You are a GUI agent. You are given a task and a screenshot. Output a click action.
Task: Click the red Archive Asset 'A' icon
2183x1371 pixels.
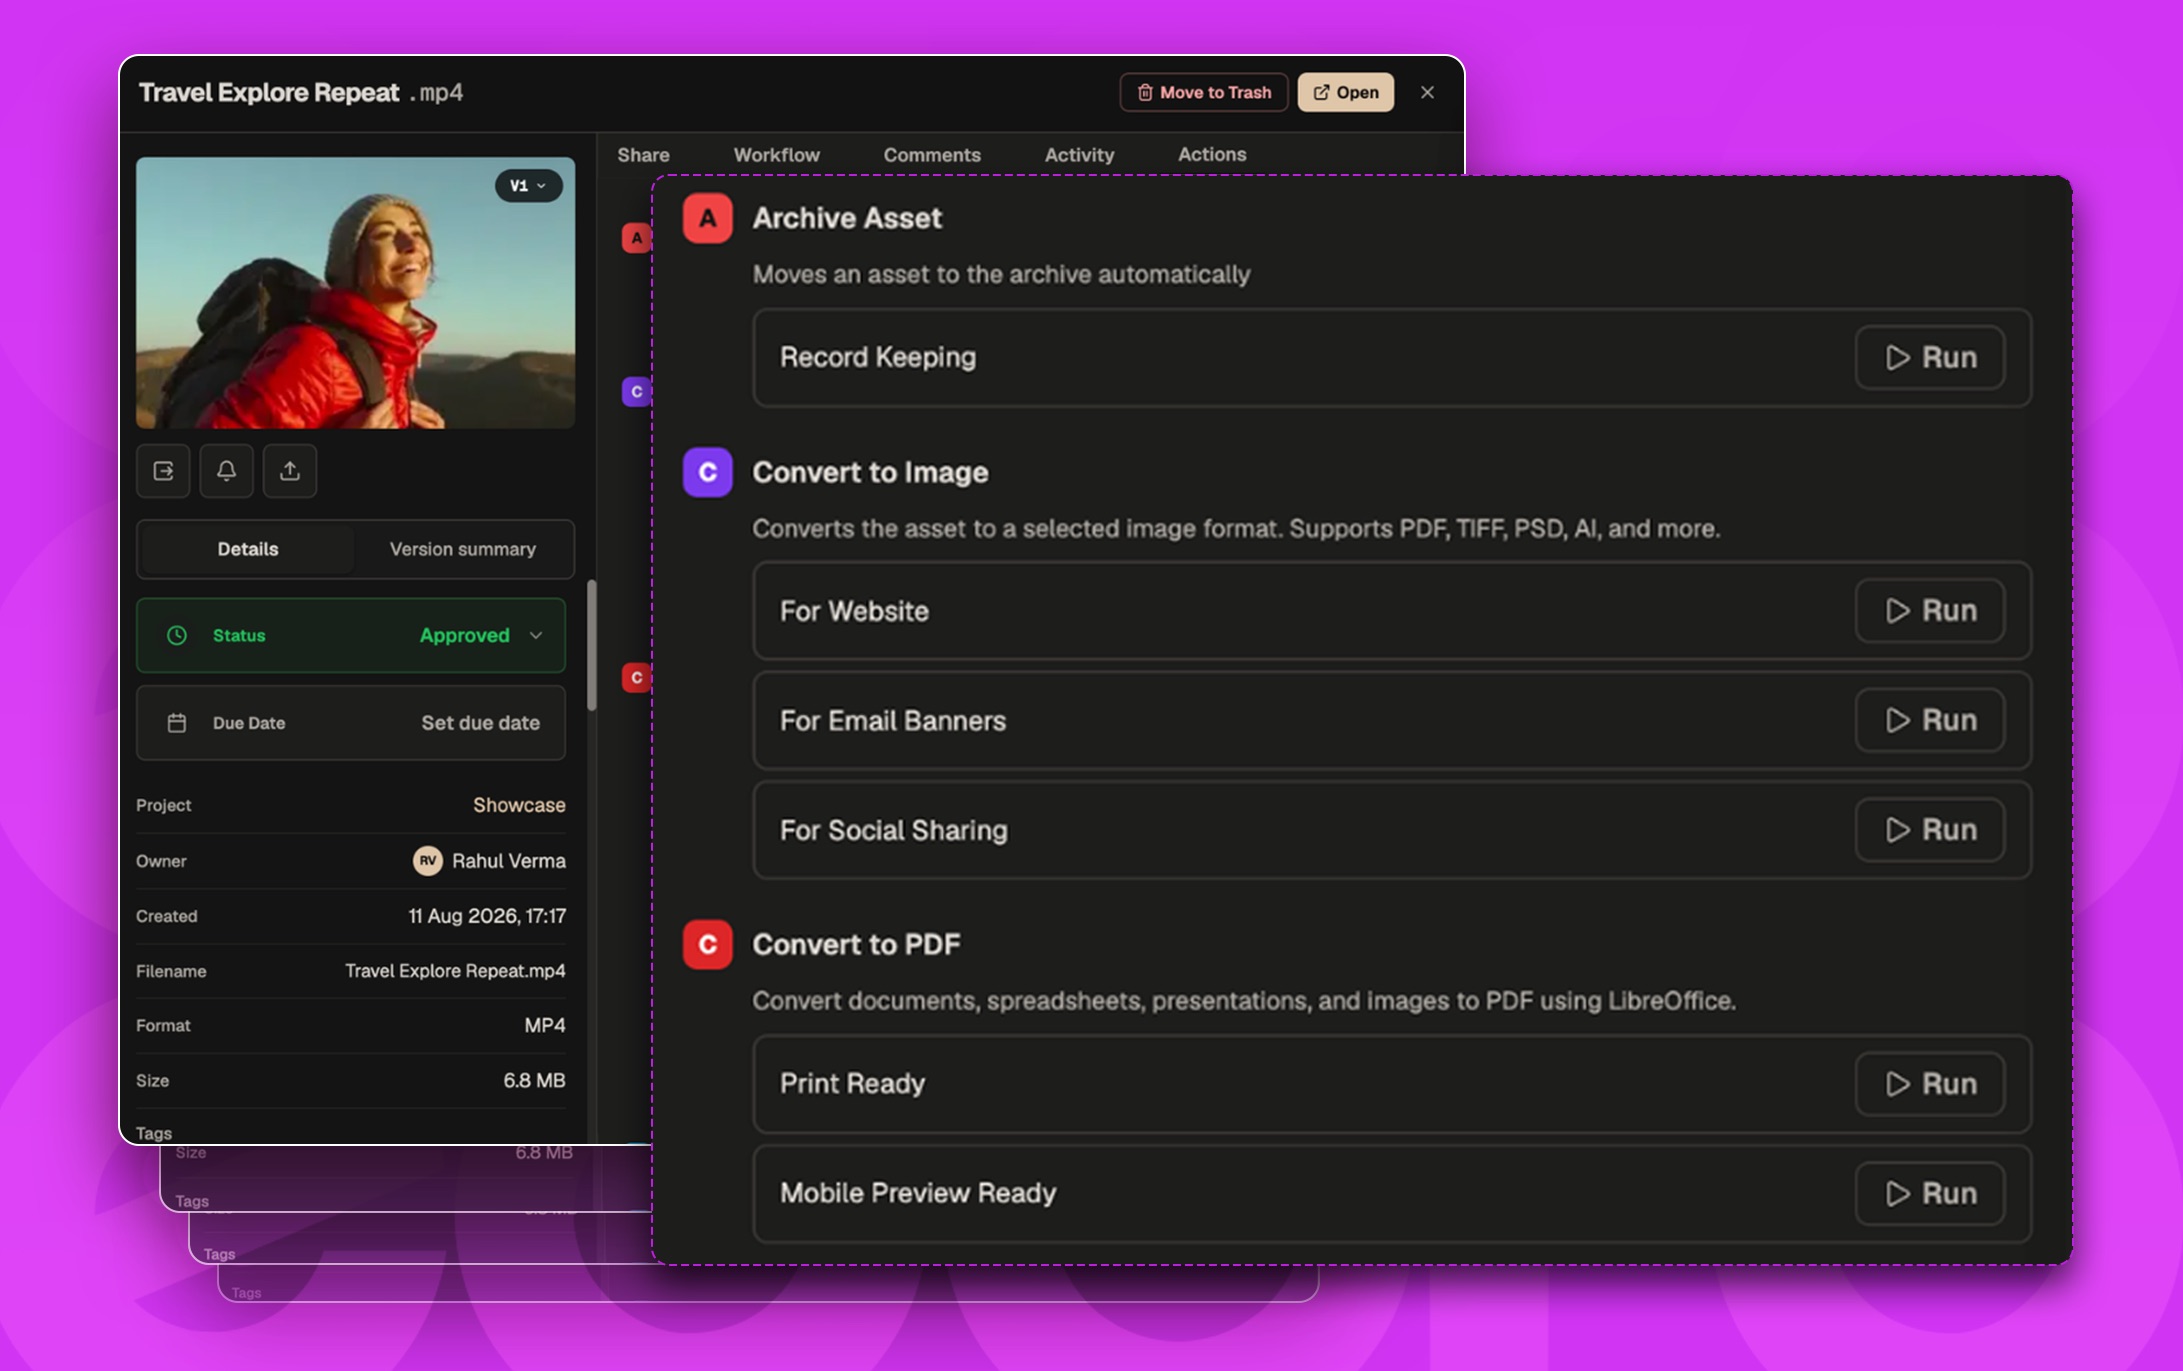(x=707, y=218)
